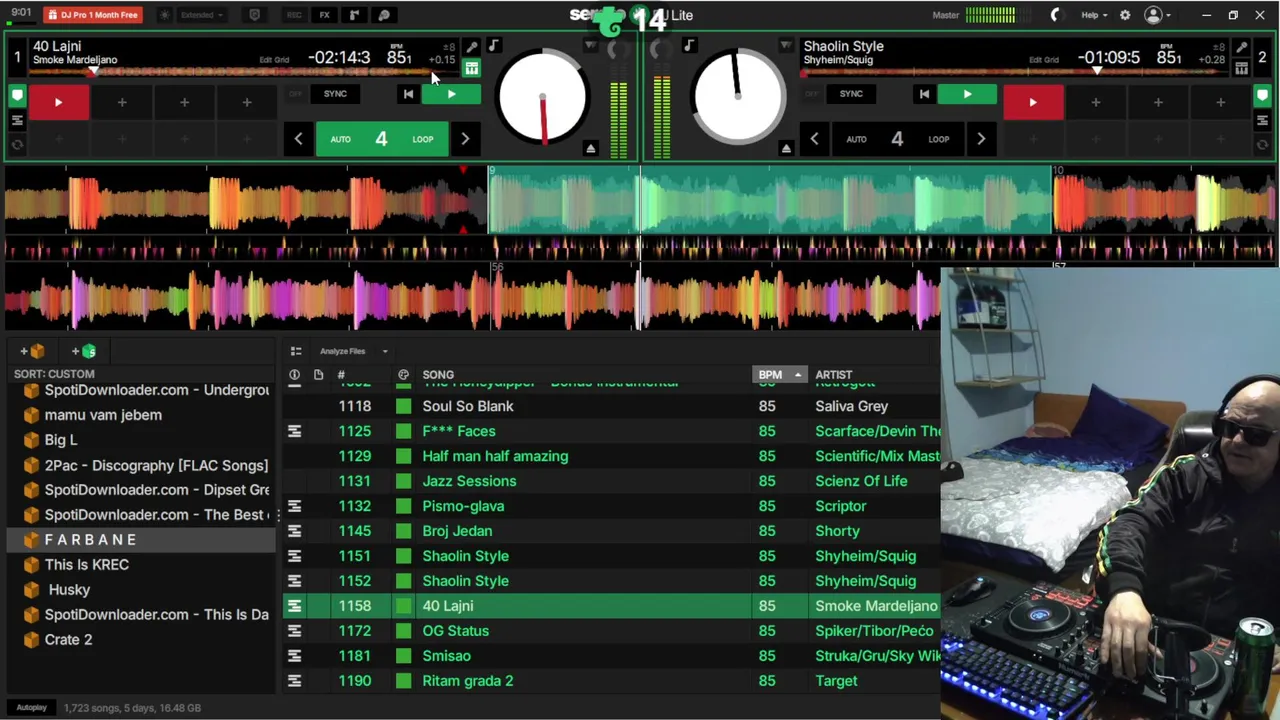Toggle deck 1 keylock microphone icon
This screenshot has width=1280, height=720.
(x=471, y=47)
